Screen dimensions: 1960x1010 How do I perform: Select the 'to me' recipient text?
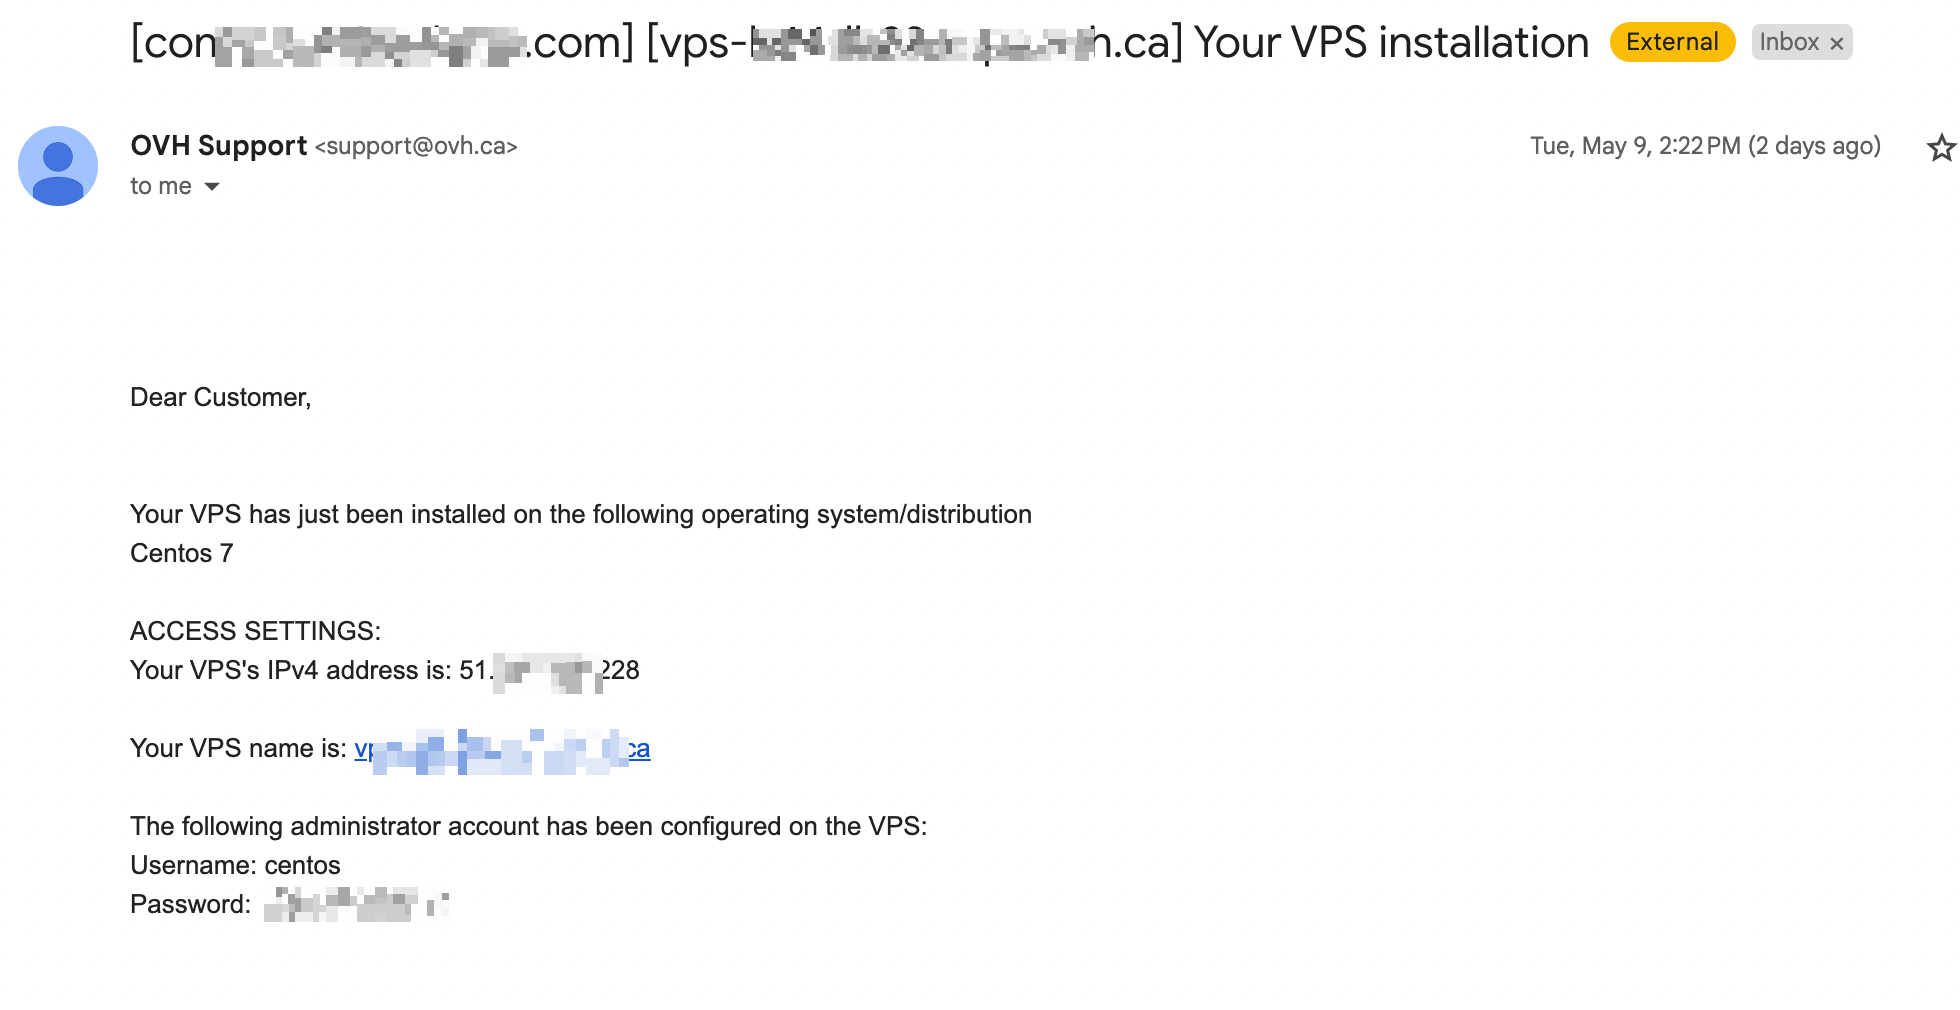click(161, 186)
